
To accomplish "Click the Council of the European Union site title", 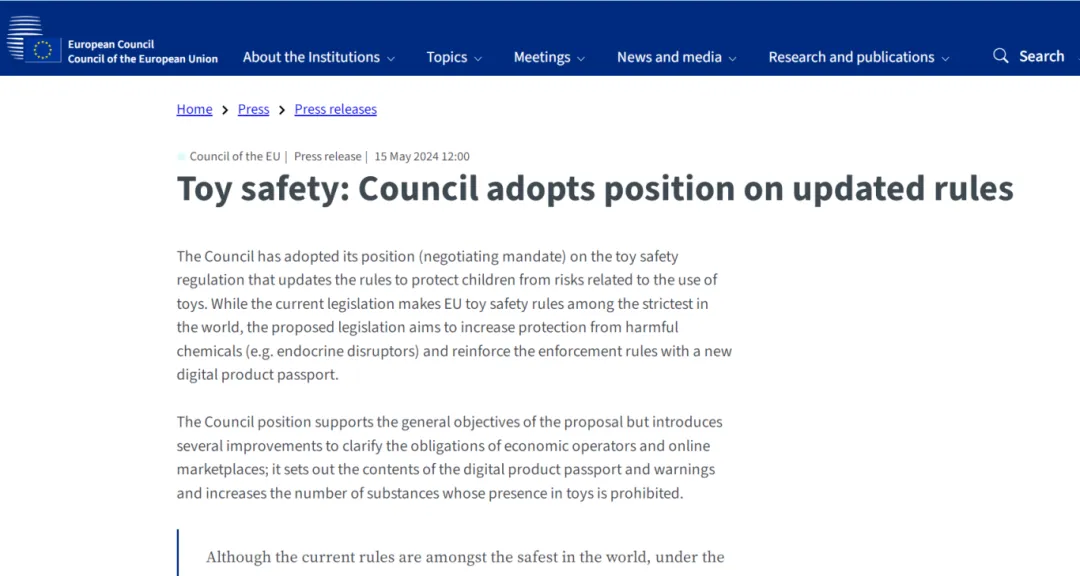I will [143, 59].
